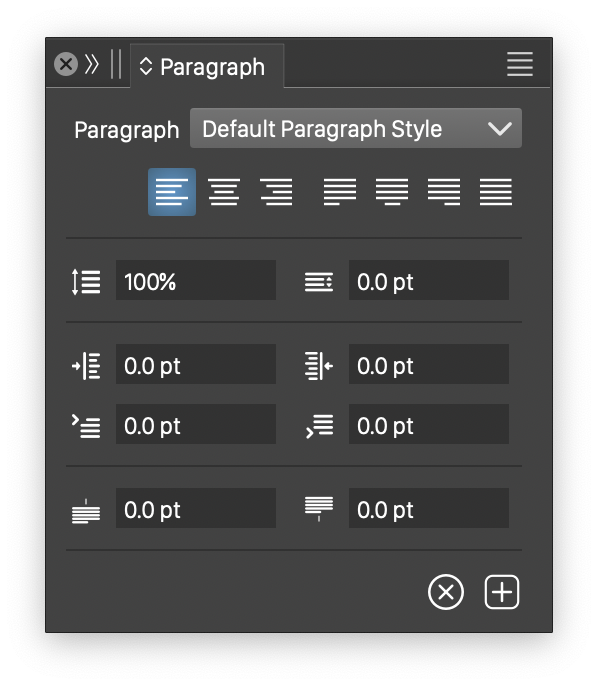
Task: Select align center paragraph alignment
Action: 224,192
